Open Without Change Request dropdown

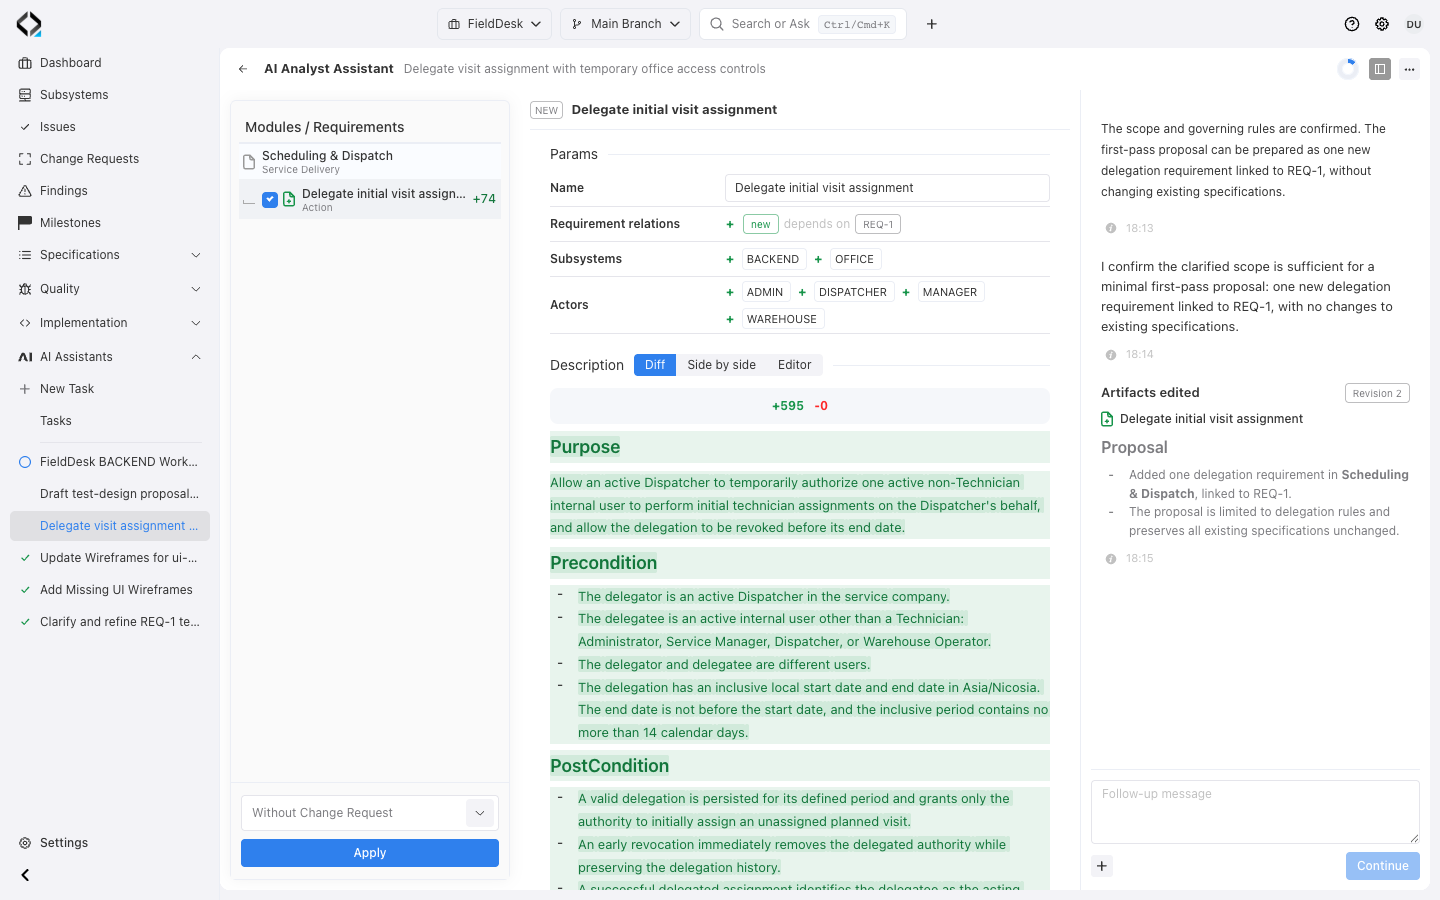(370, 813)
